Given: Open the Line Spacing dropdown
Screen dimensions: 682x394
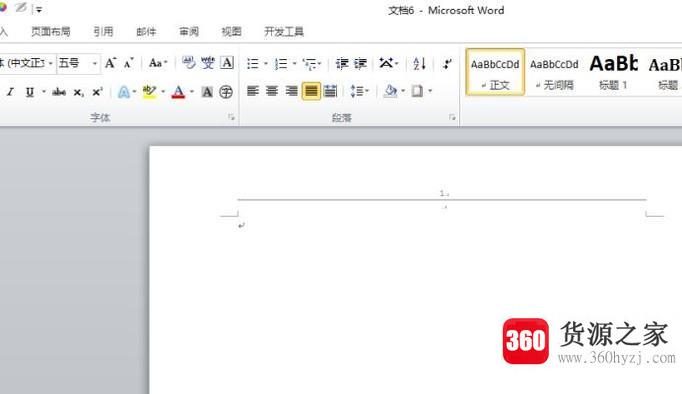Looking at the screenshot, I should [360, 91].
